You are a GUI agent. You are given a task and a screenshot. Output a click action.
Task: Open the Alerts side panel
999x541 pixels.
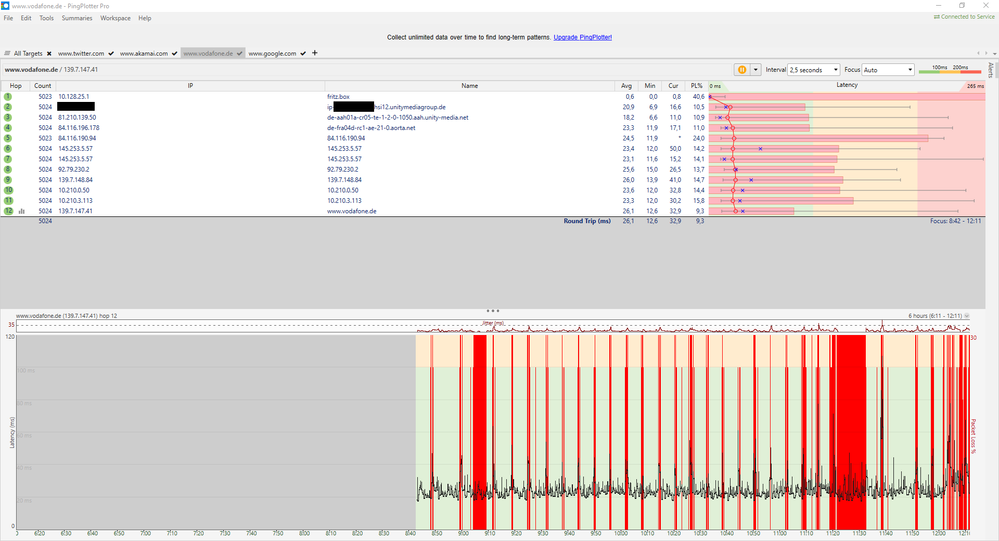tap(991, 70)
